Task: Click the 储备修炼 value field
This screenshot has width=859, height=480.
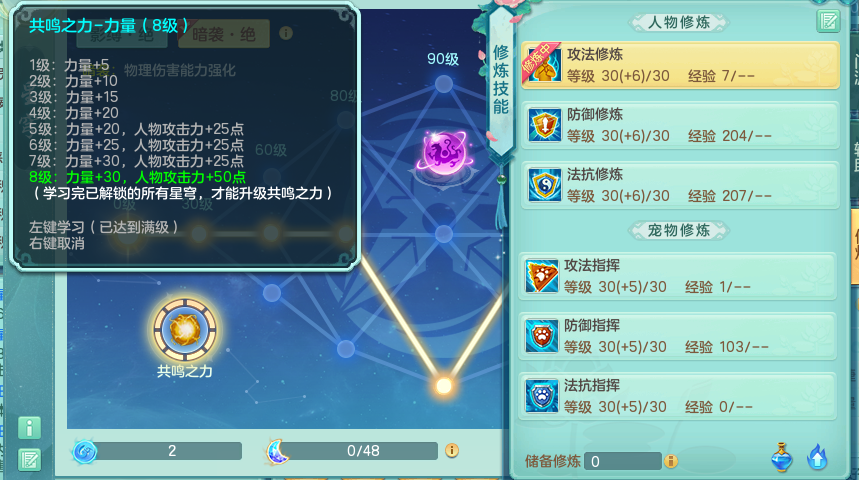Action: click(623, 461)
